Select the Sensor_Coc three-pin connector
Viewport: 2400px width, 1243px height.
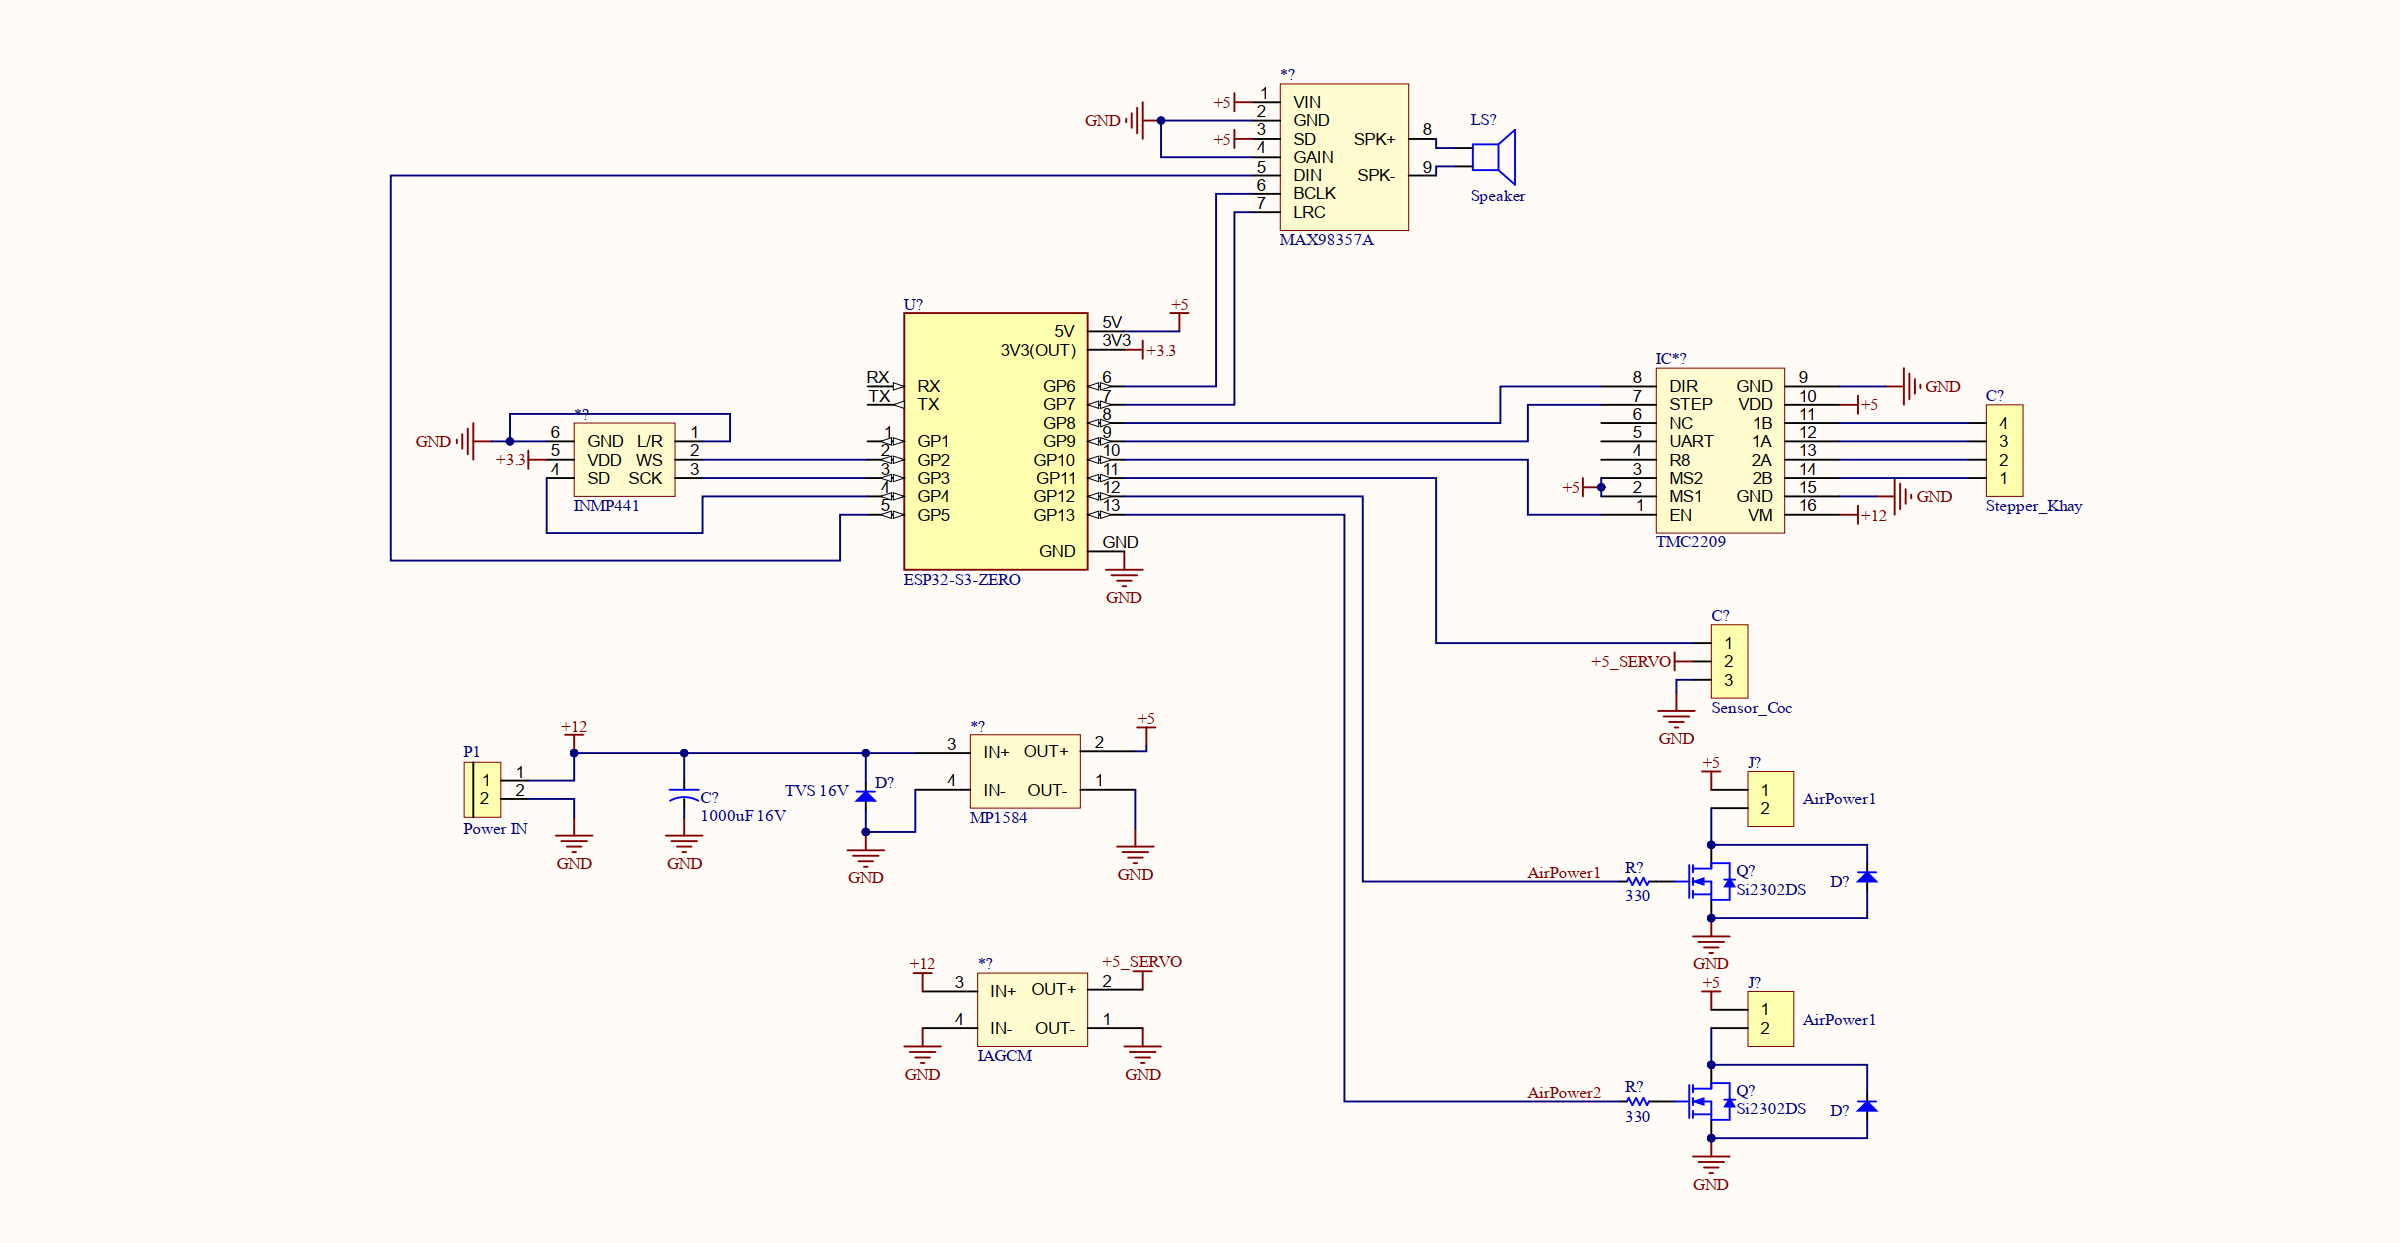coord(1729,661)
